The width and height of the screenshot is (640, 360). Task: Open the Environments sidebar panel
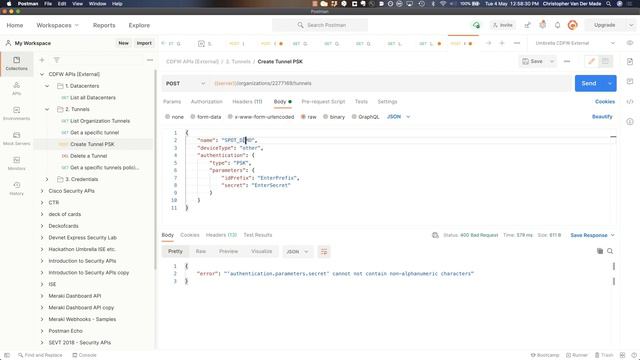tap(16, 113)
